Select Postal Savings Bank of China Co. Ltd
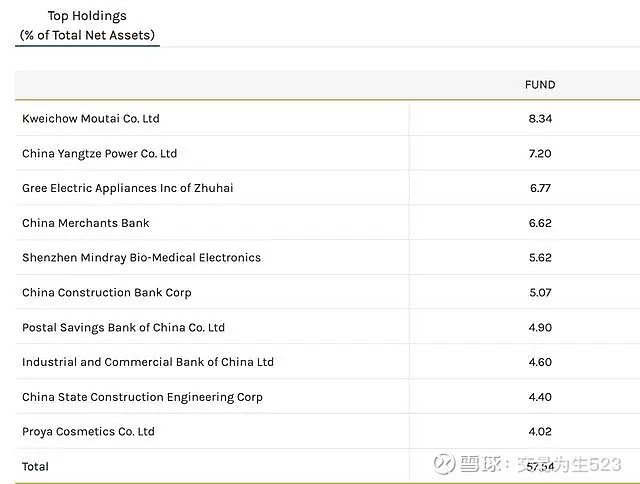The width and height of the screenshot is (640, 484). [x=123, y=328]
